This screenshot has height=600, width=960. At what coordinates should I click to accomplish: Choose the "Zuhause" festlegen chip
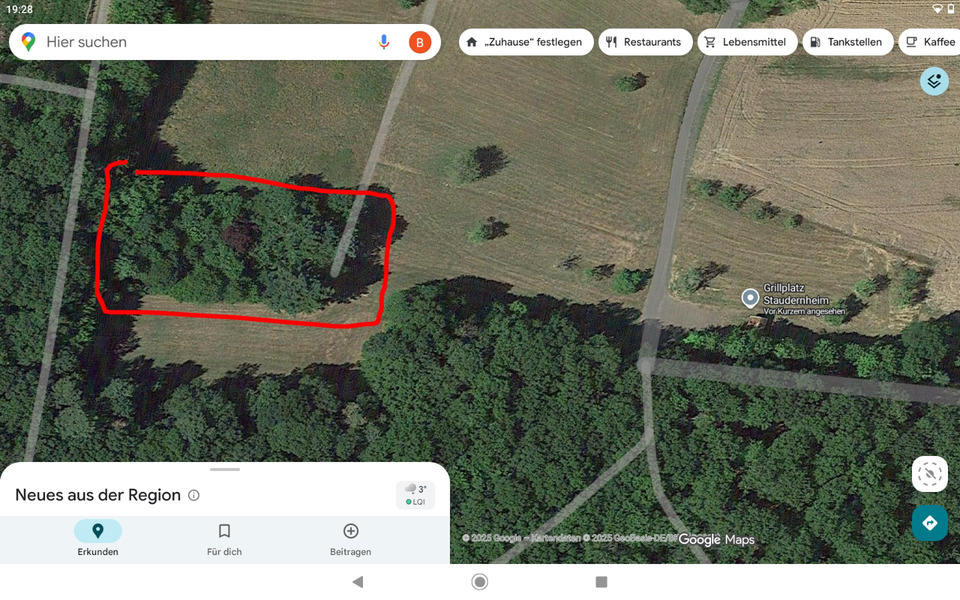tap(526, 42)
